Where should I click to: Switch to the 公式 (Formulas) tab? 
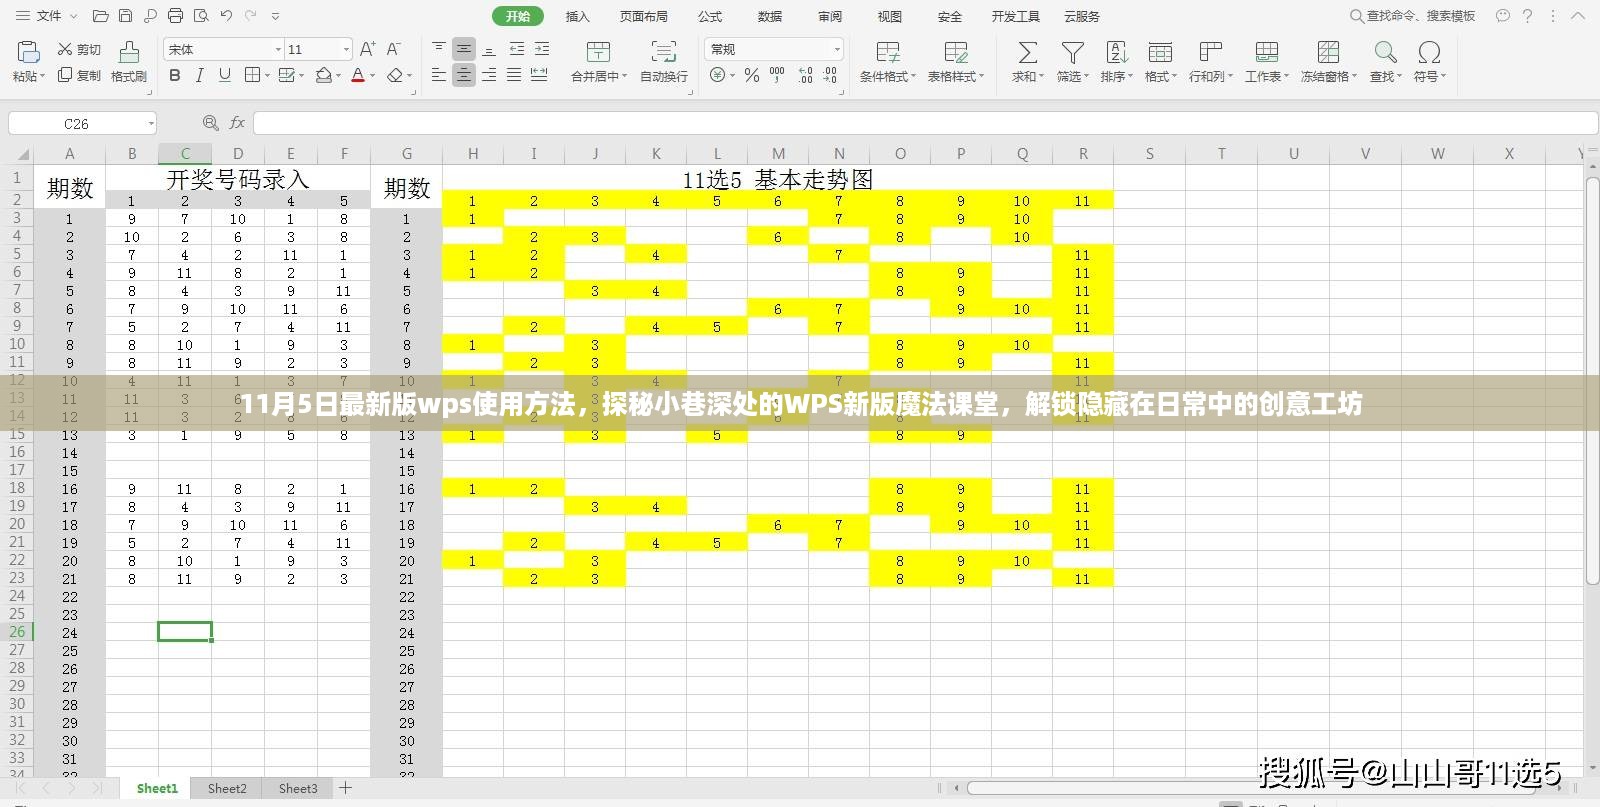[710, 16]
